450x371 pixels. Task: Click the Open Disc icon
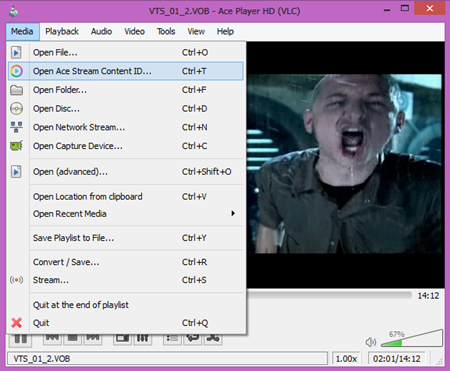tap(16, 109)
